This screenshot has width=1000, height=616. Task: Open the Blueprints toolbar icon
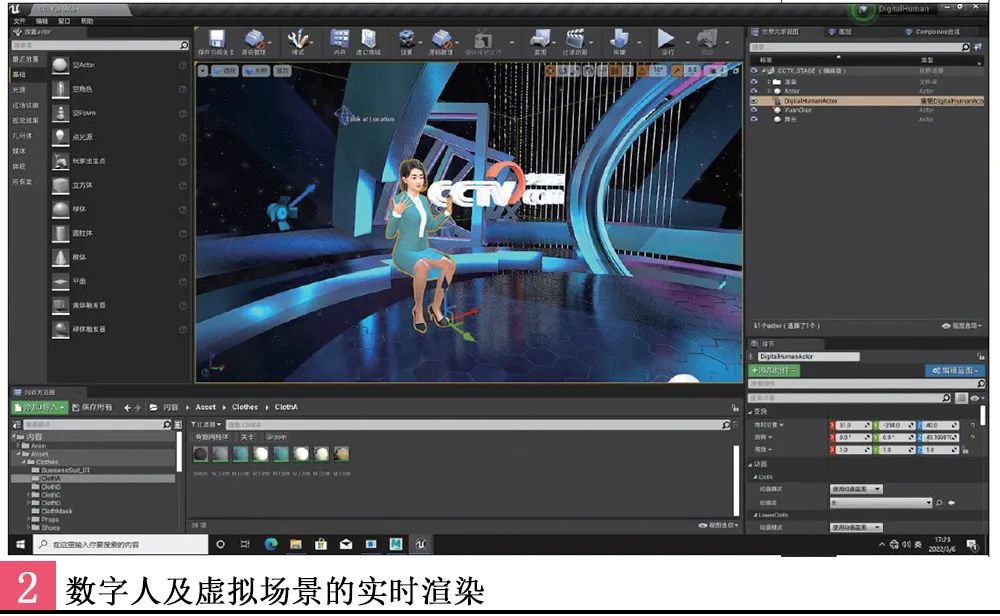[x=541, y=40]
